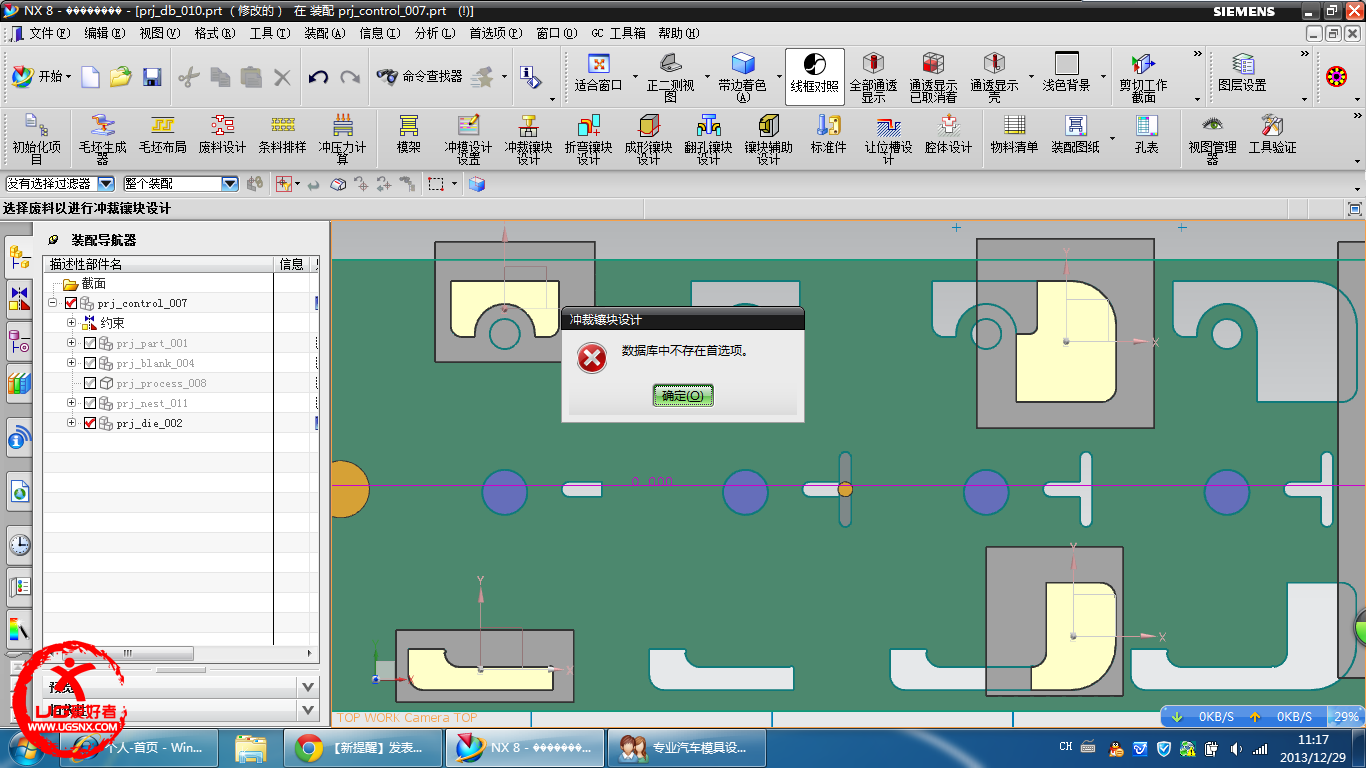Open the 条料排样 tool
1366x768 pixels.
click(x=283, y=134)
